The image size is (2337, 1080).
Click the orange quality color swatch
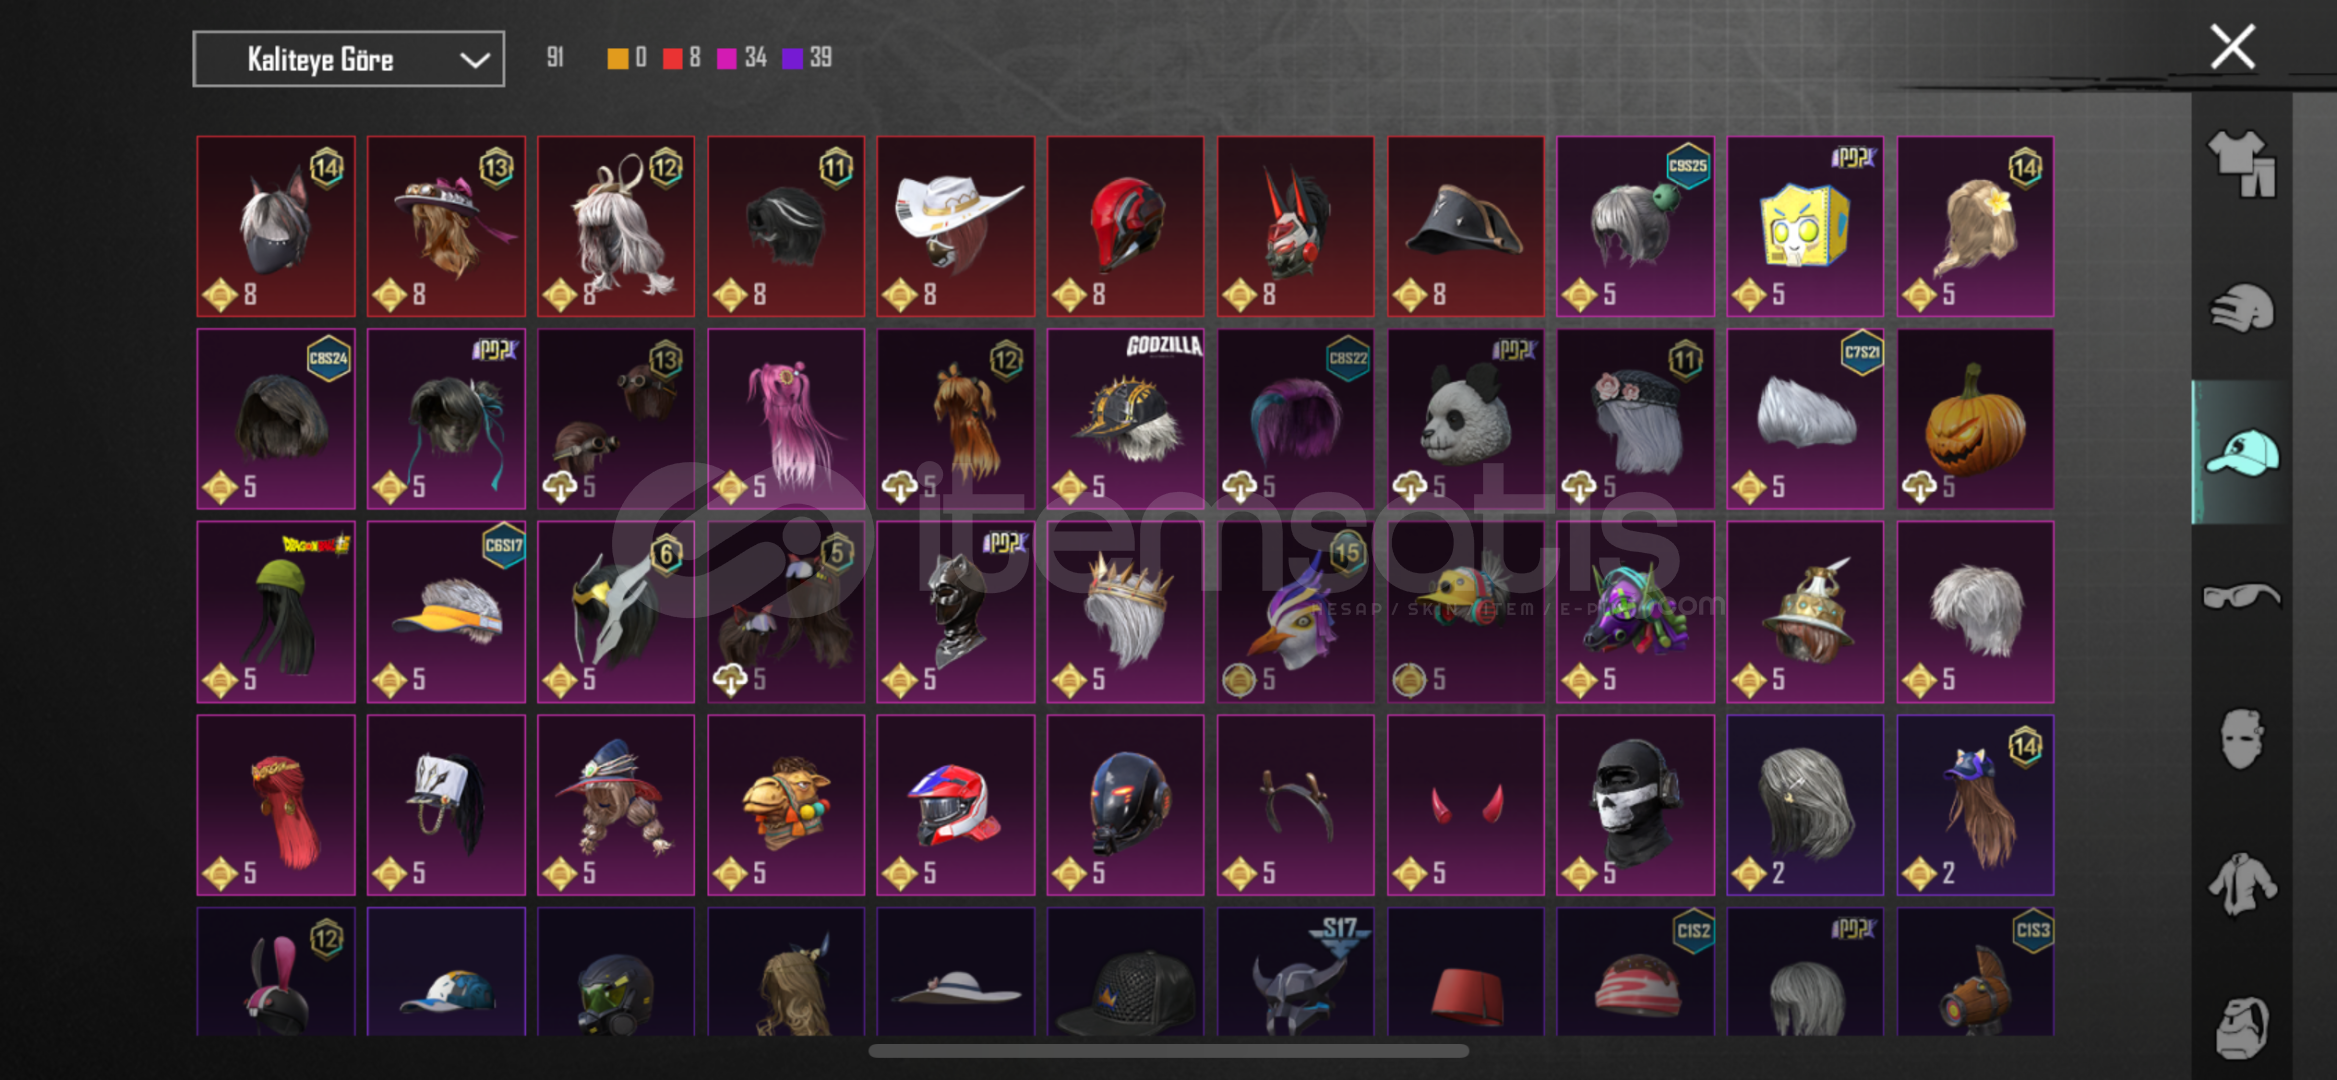tap(618, 58)
